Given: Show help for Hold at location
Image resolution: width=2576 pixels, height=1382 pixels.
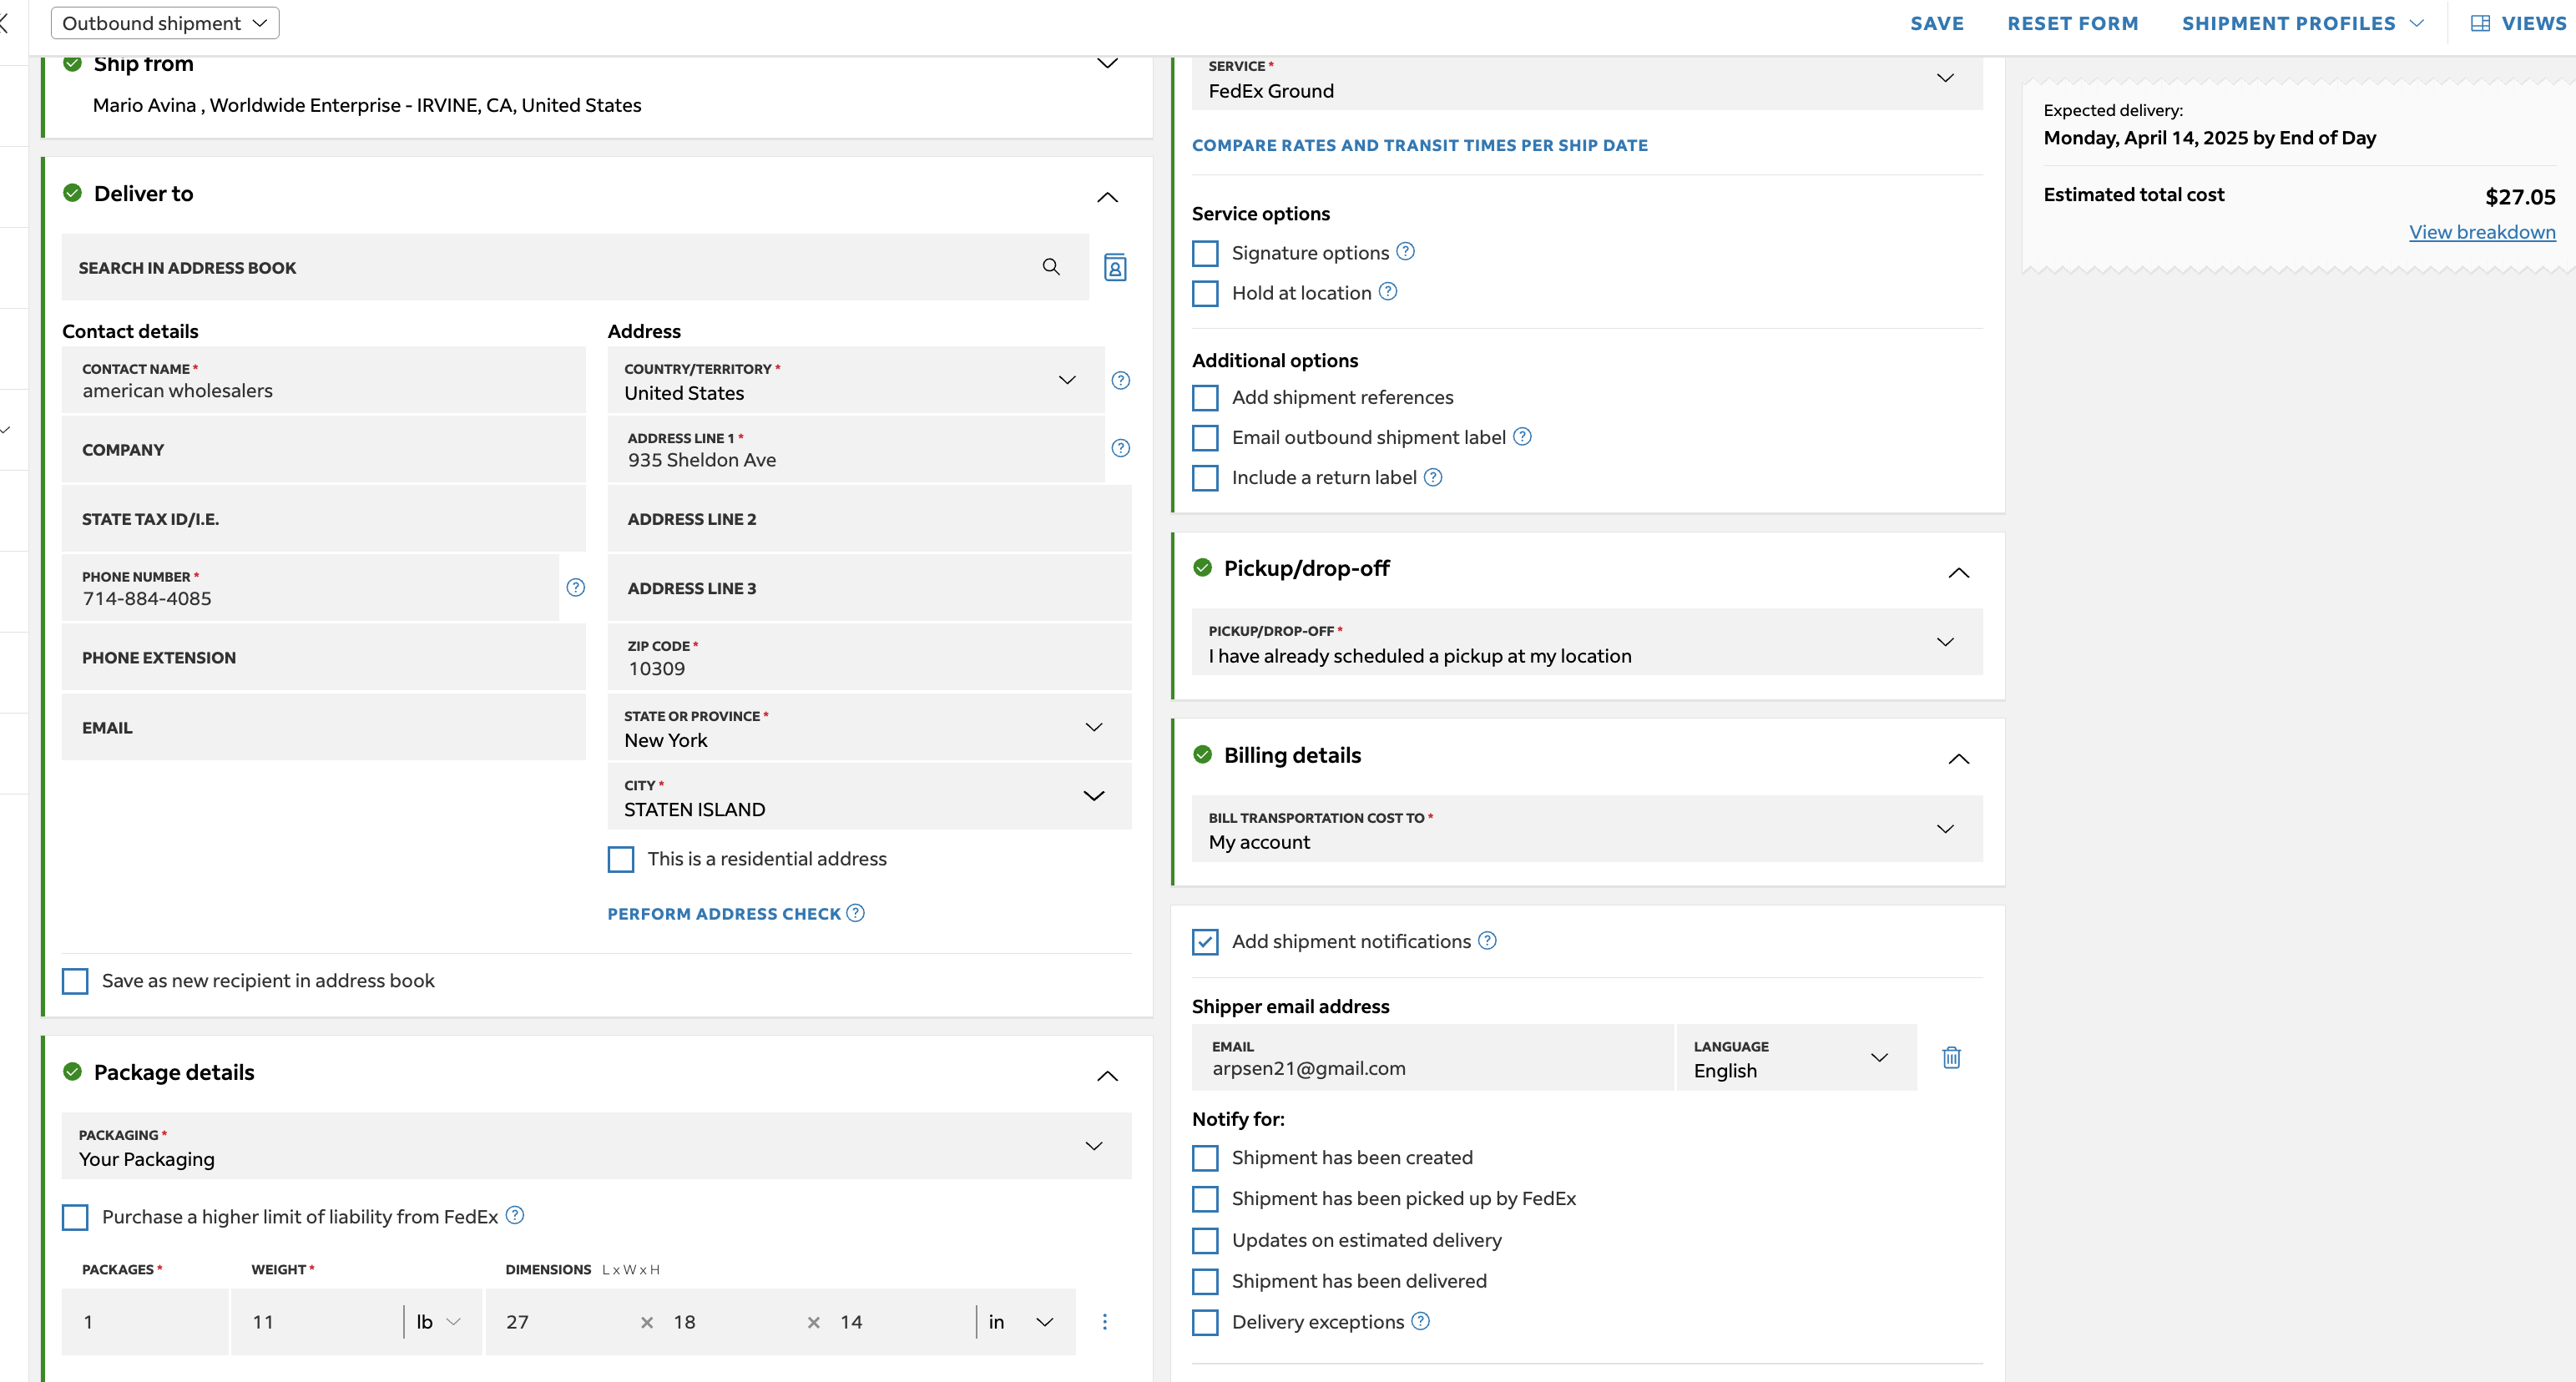Looking at the screenshot, I should [1388, 292].
